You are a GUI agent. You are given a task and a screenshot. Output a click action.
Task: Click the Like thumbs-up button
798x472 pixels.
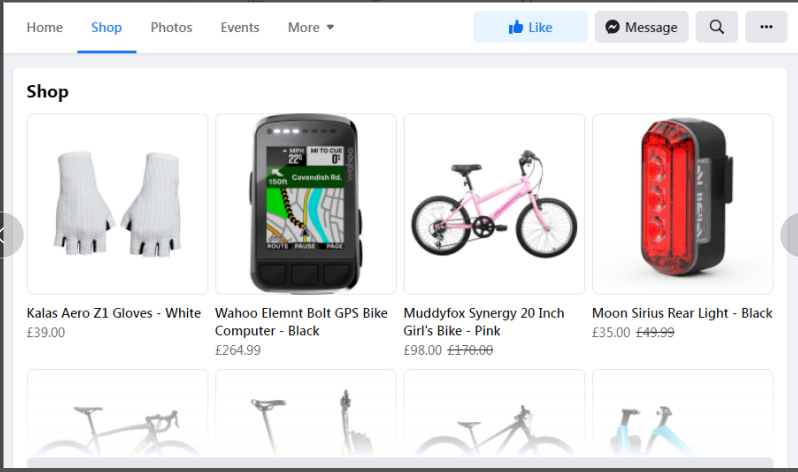coord(530,27)
